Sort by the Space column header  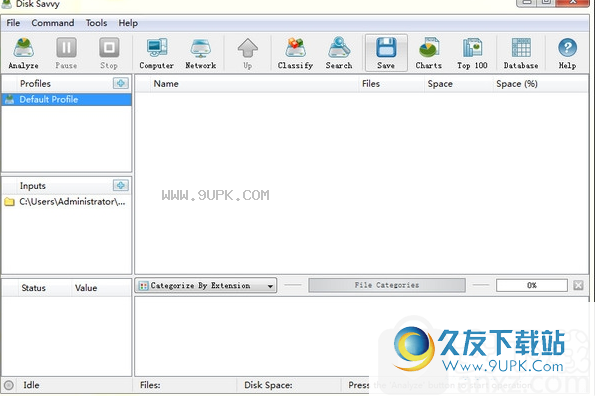[459, 84]
